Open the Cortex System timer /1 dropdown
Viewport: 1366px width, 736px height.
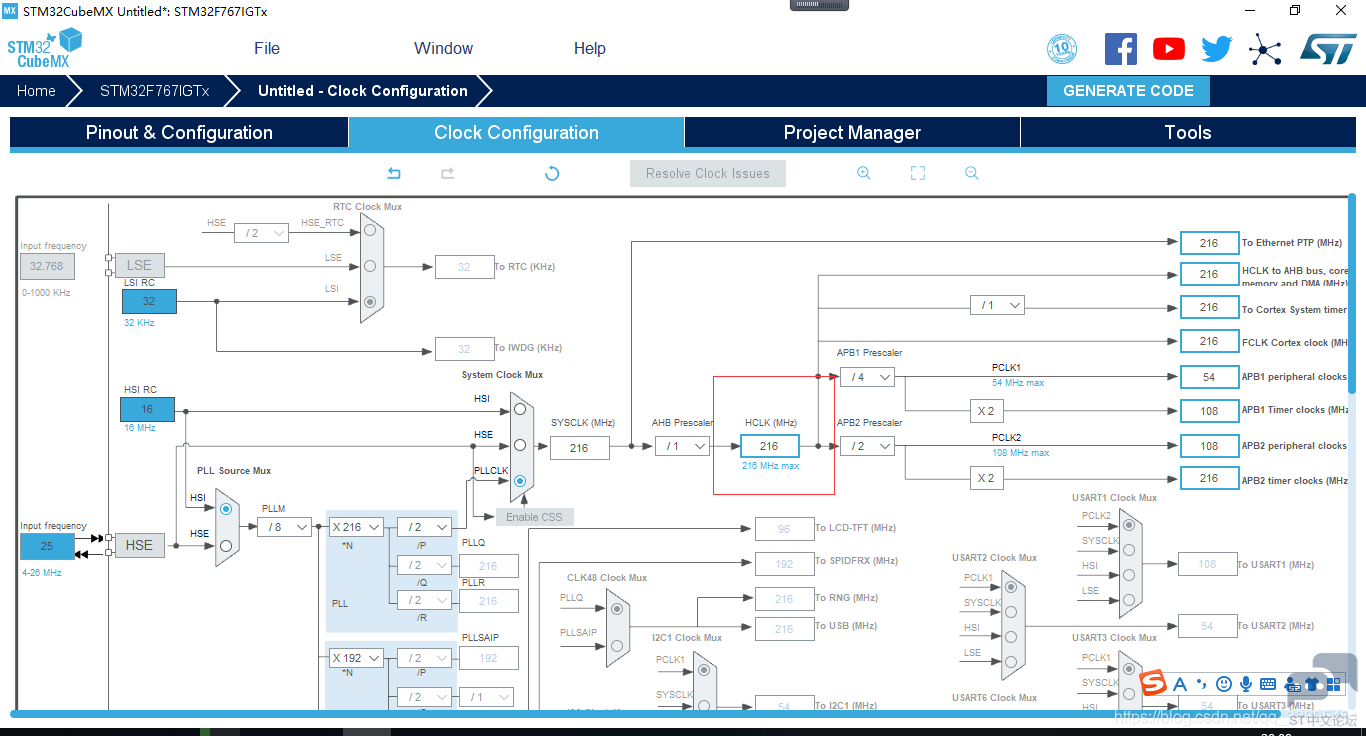998,305
